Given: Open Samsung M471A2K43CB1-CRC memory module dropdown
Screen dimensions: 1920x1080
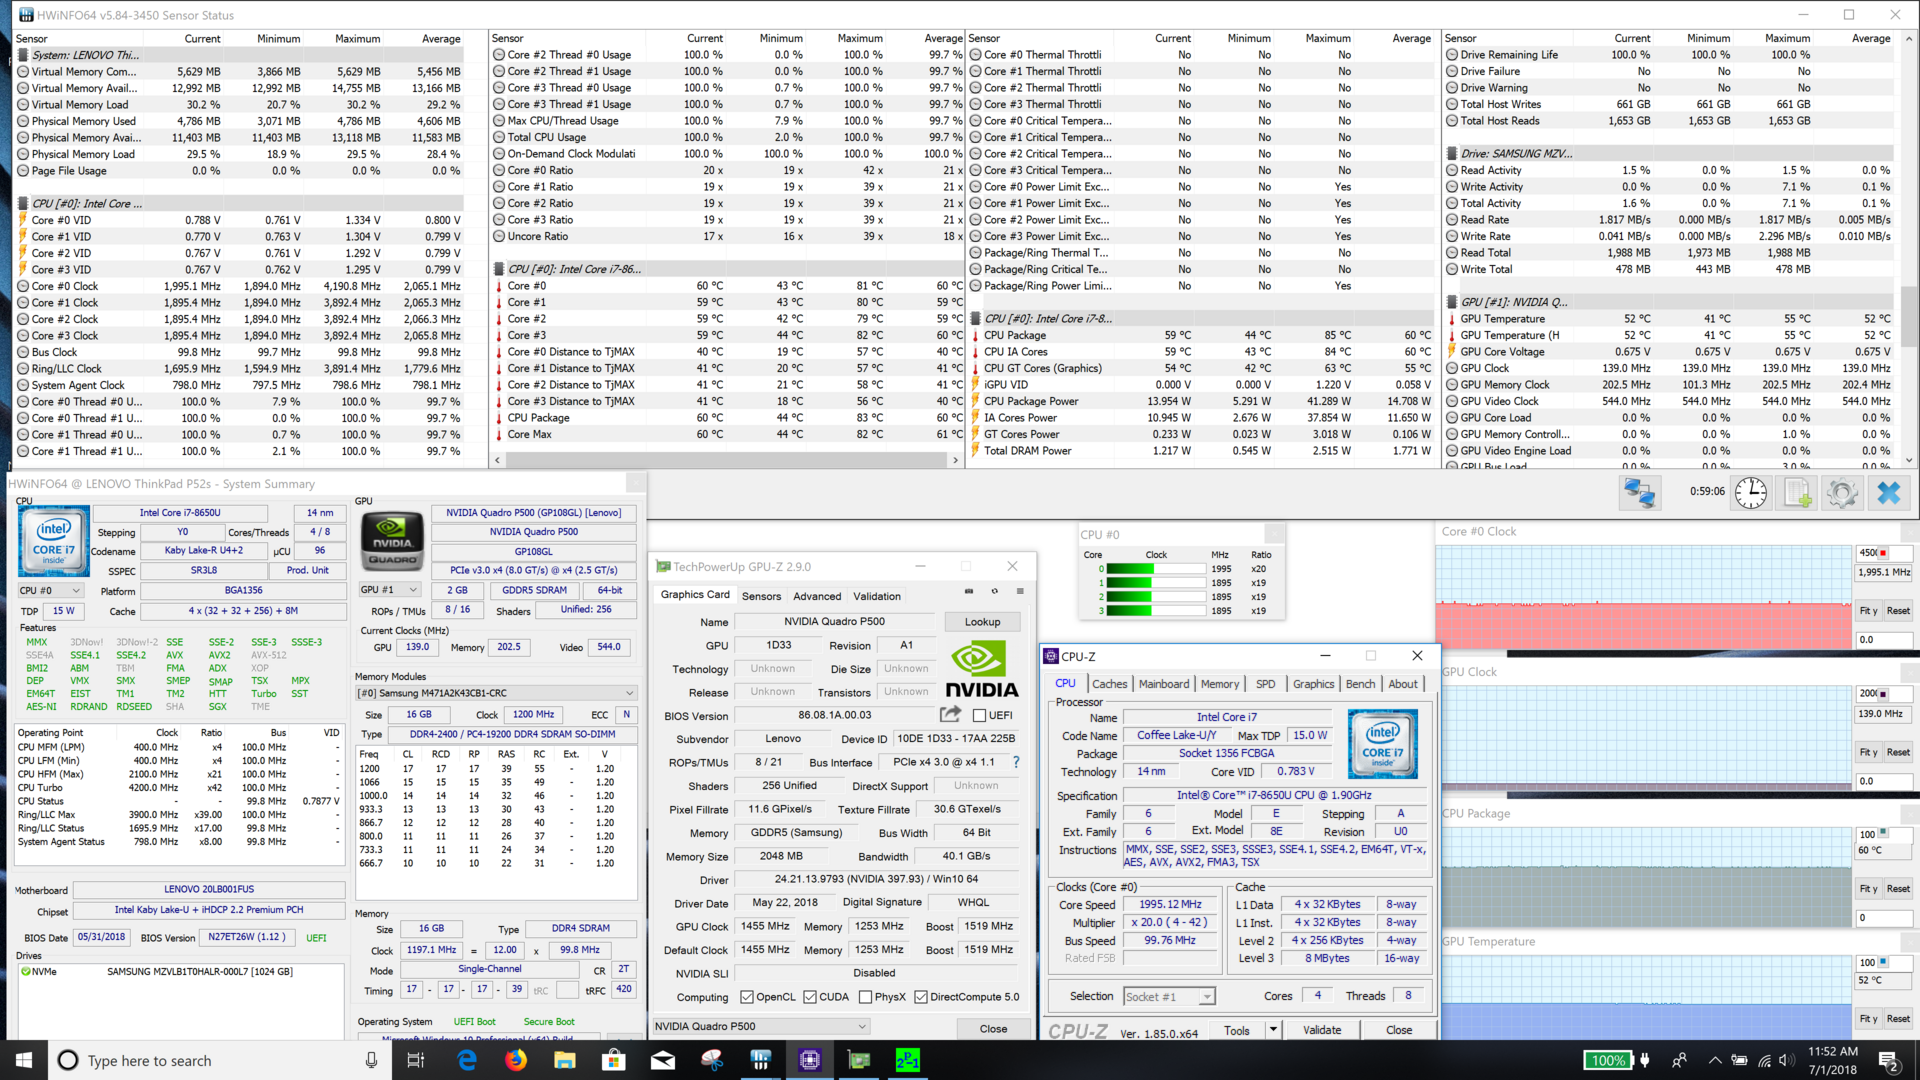Looking at the screenshot, I should (x=497, y=693).
